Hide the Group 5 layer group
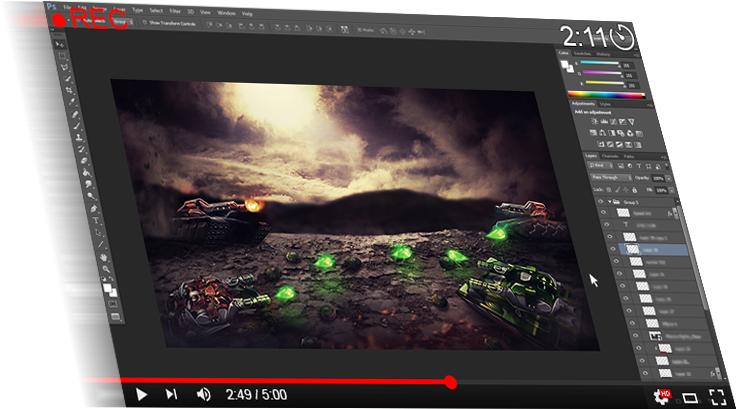 pyautogui.click(x=600, y=201)
